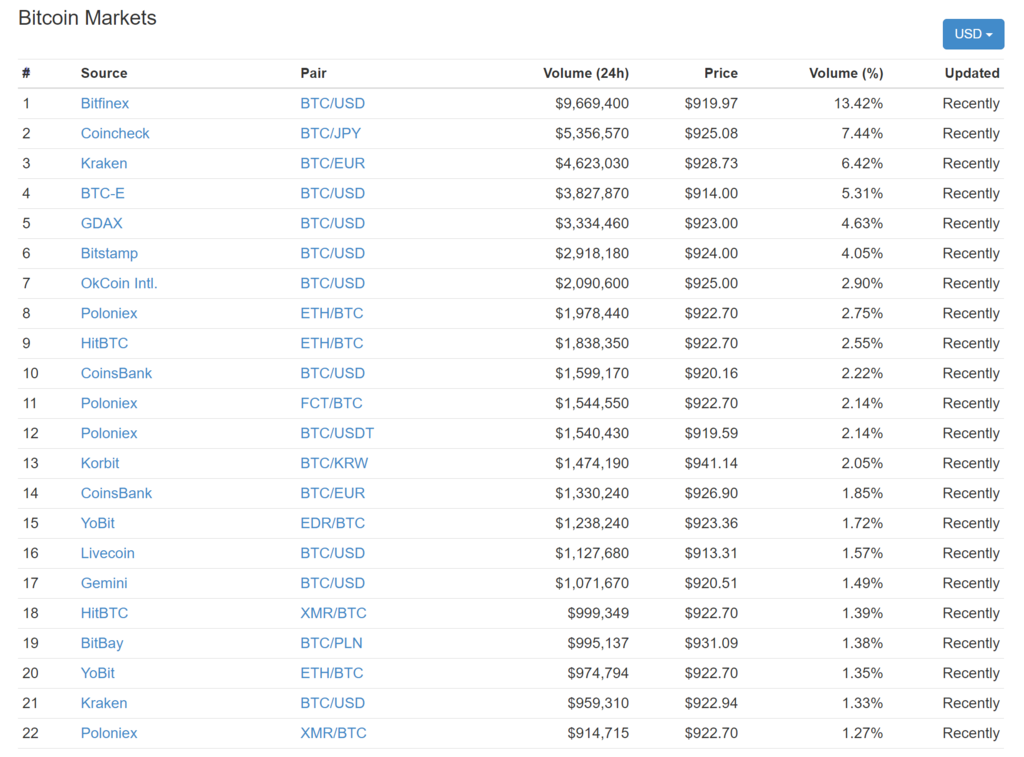Click the BitBay source link
Image resolution: width=1024 pixels, height=757 pixels.
(x=102, y=643)
